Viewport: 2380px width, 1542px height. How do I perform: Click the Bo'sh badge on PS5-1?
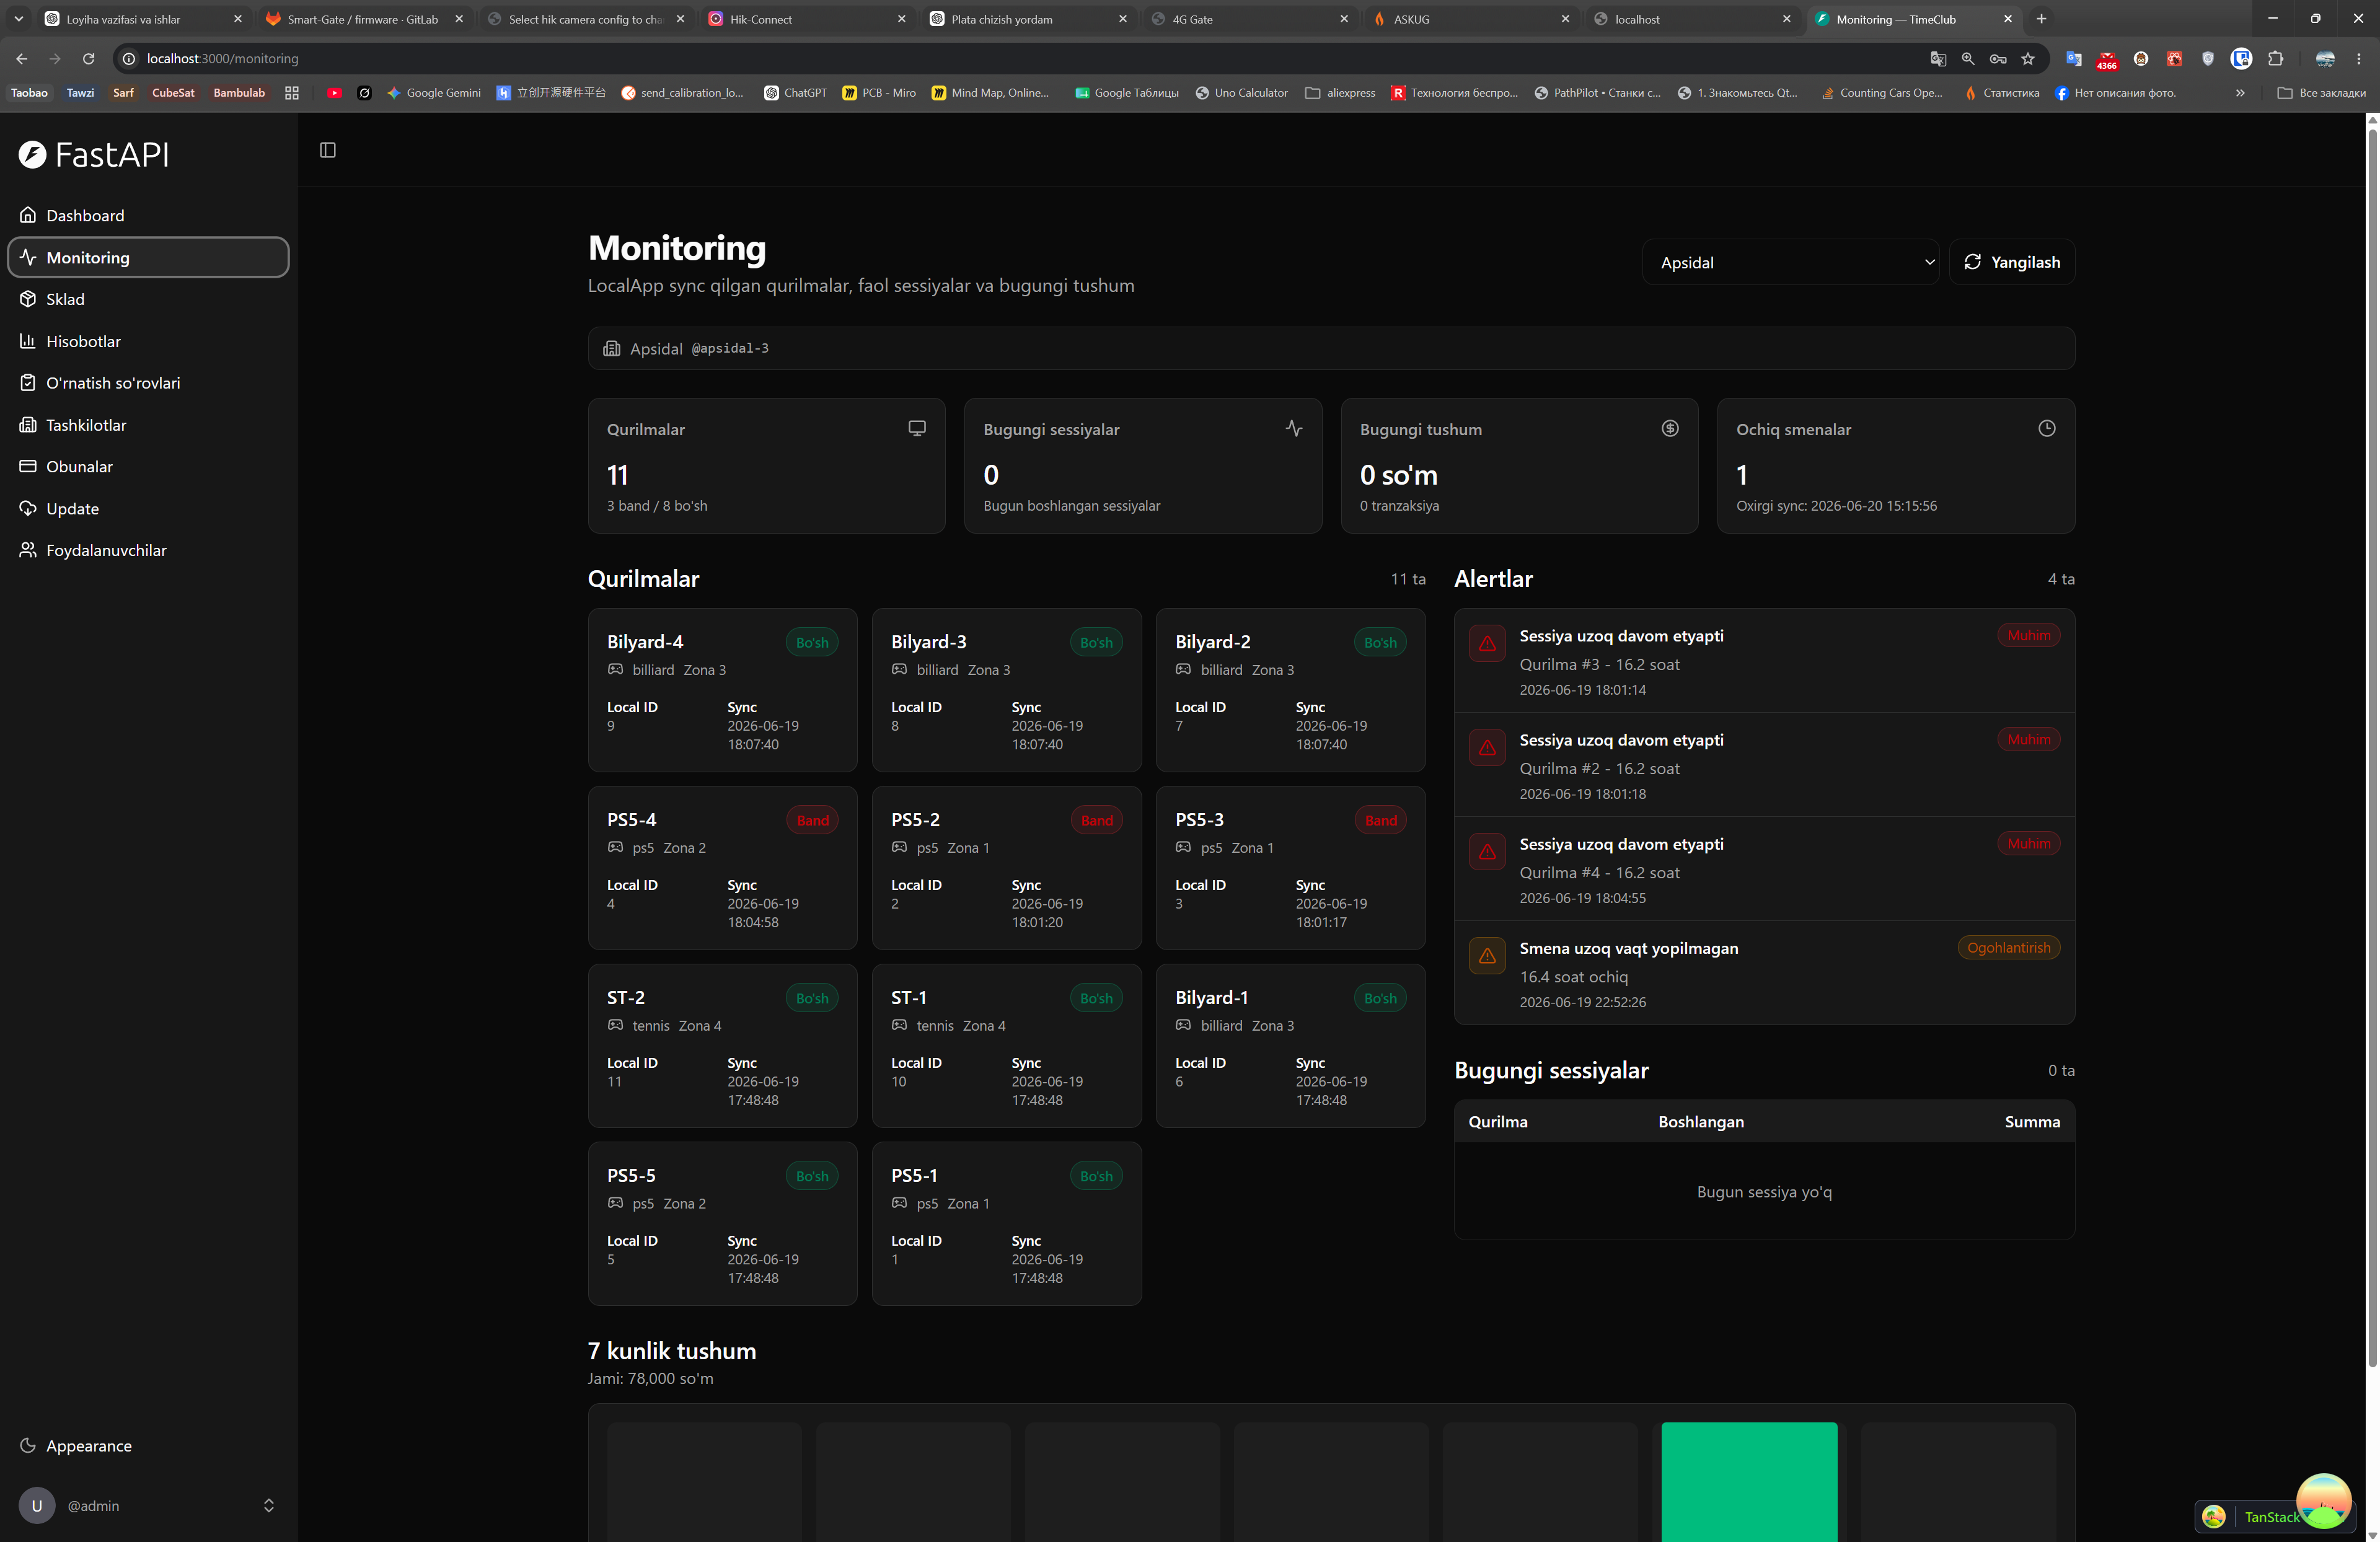(1096, 1176)
